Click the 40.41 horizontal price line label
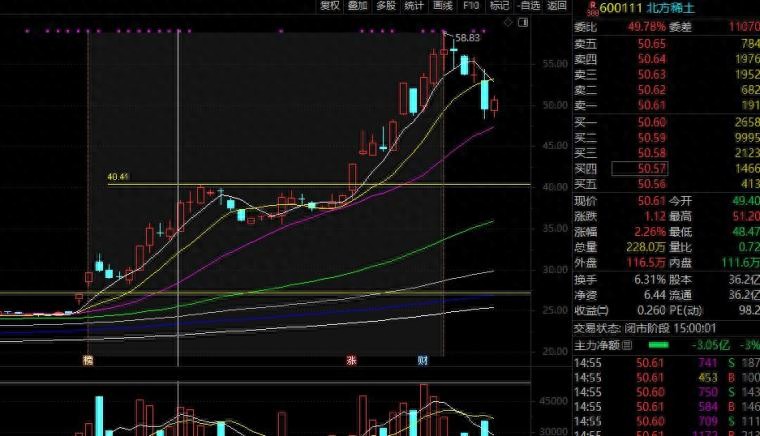760x436 pixels. 118,178
